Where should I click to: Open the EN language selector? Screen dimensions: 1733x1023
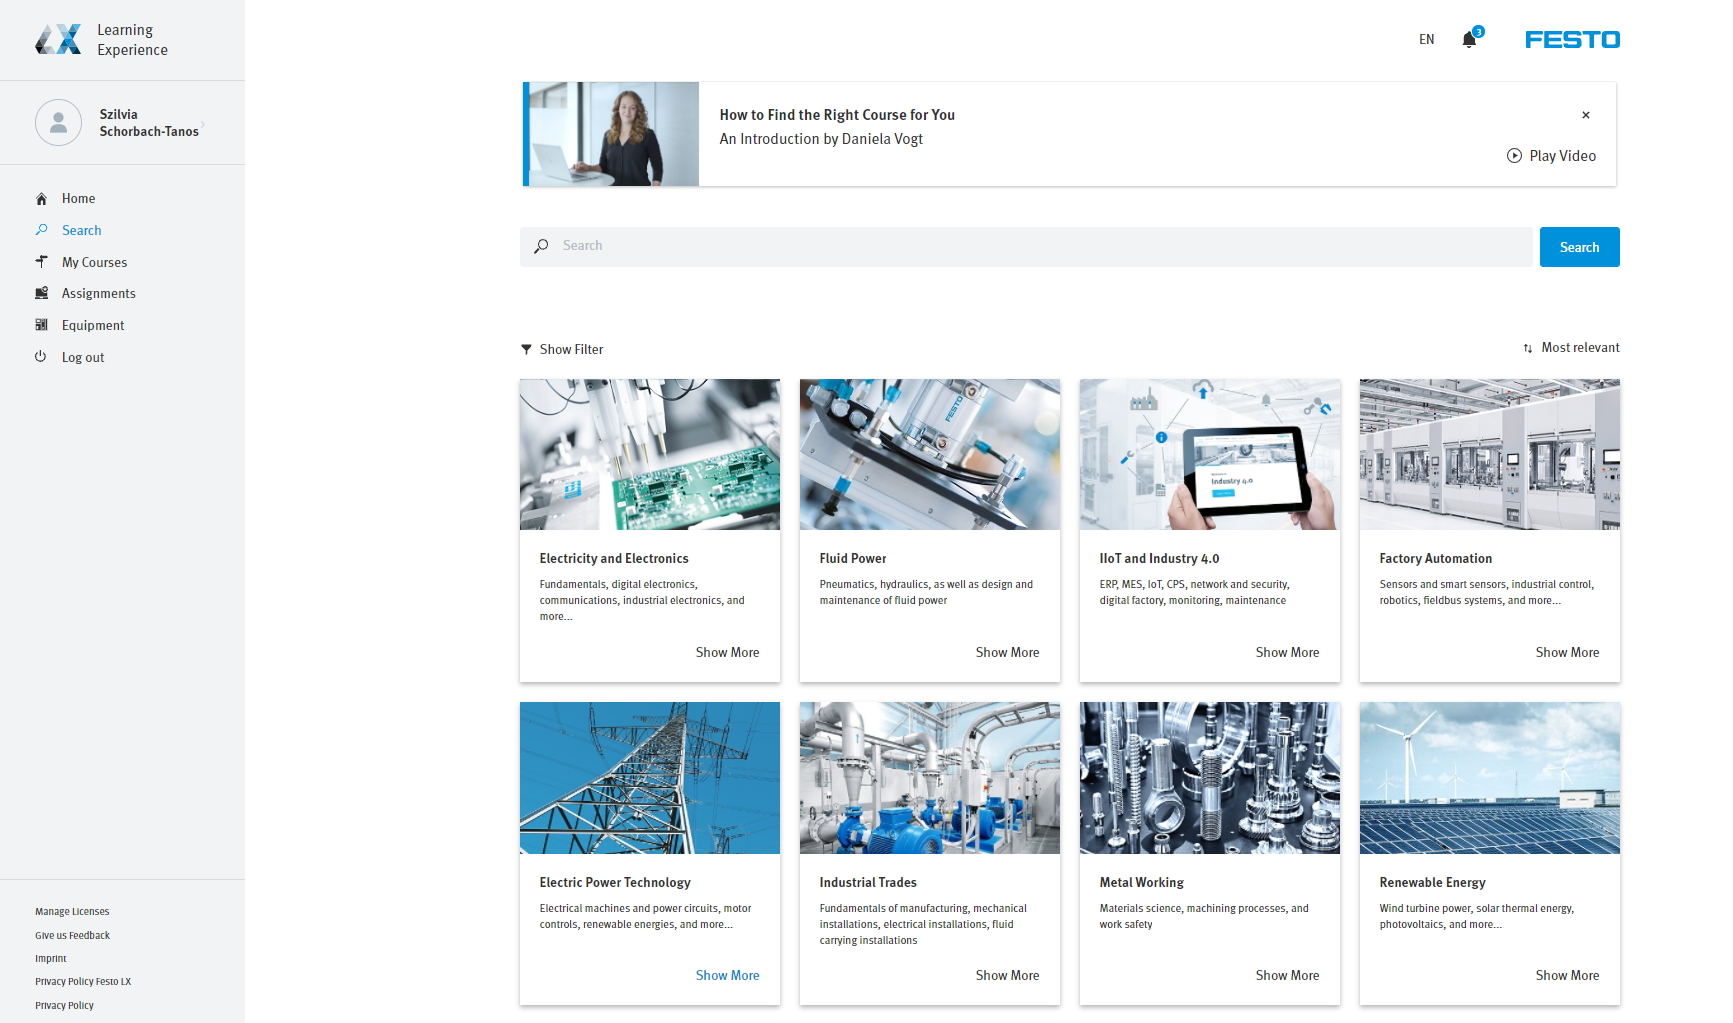tap(1426, 39)
